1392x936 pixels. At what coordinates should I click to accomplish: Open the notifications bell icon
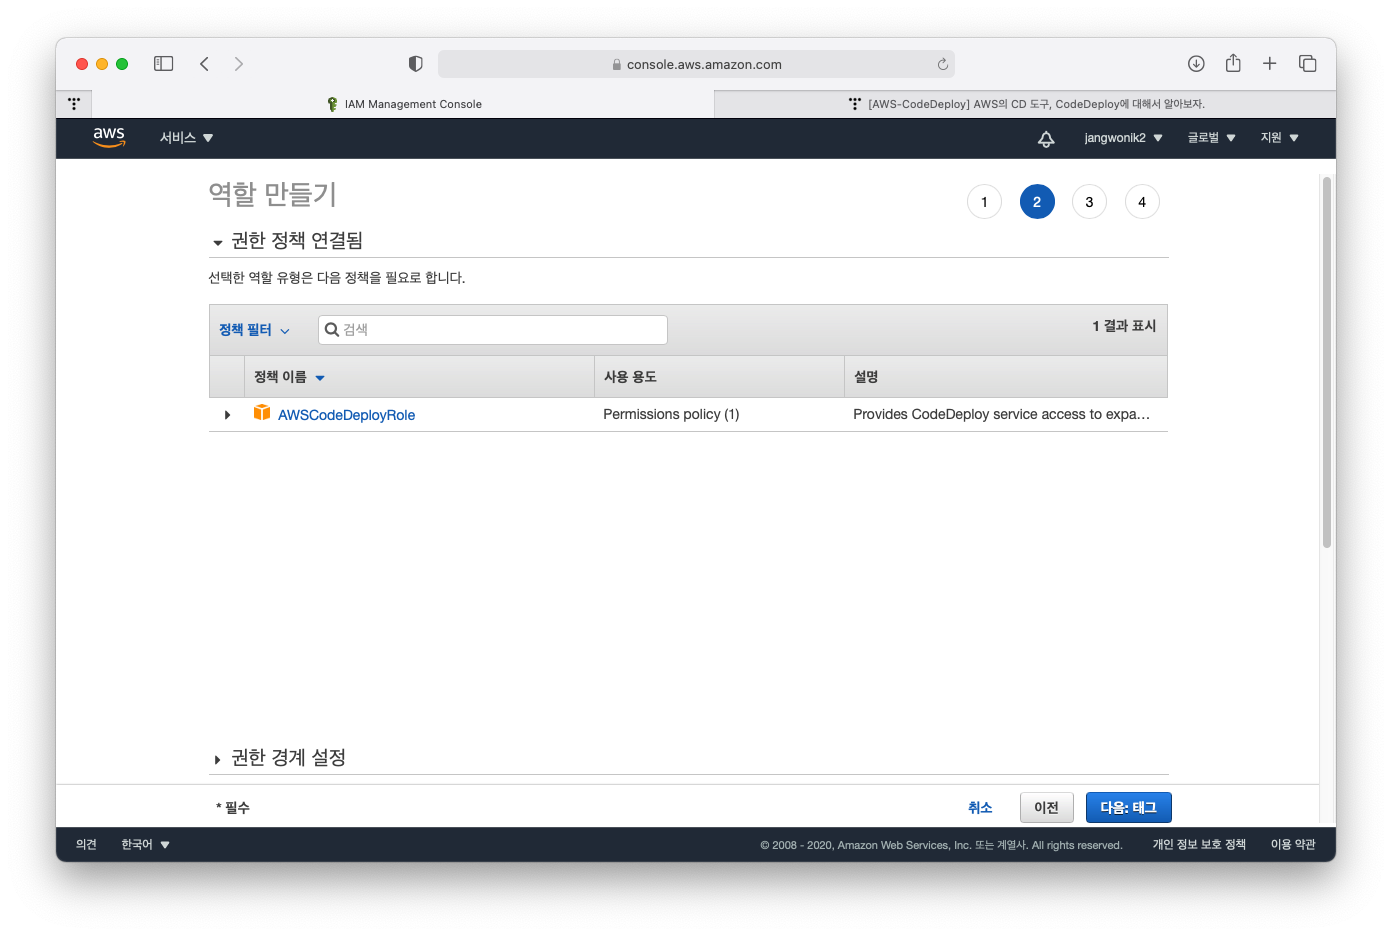click(x=1046, y=139)
